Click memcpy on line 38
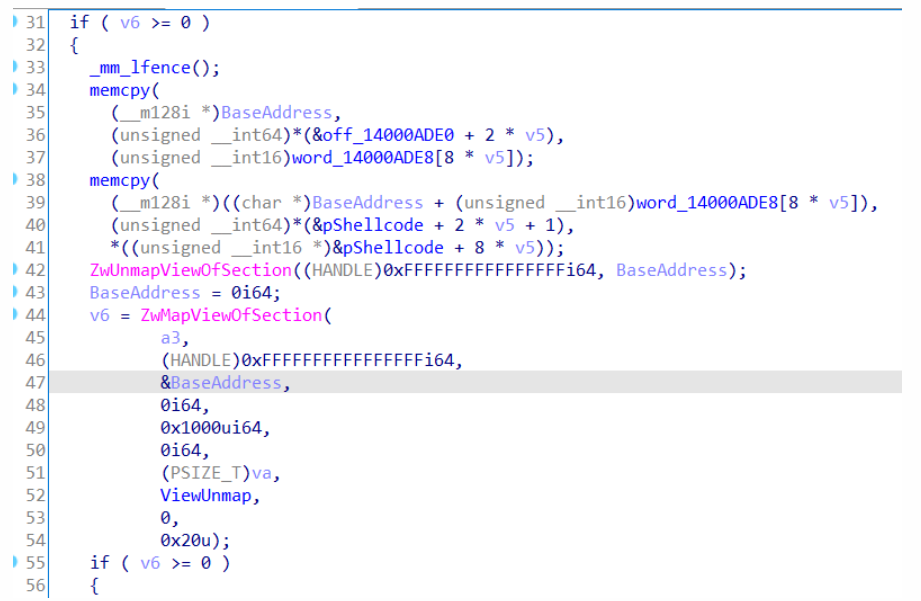The height and width of the screenshot is (601, 921). [119, 180]
